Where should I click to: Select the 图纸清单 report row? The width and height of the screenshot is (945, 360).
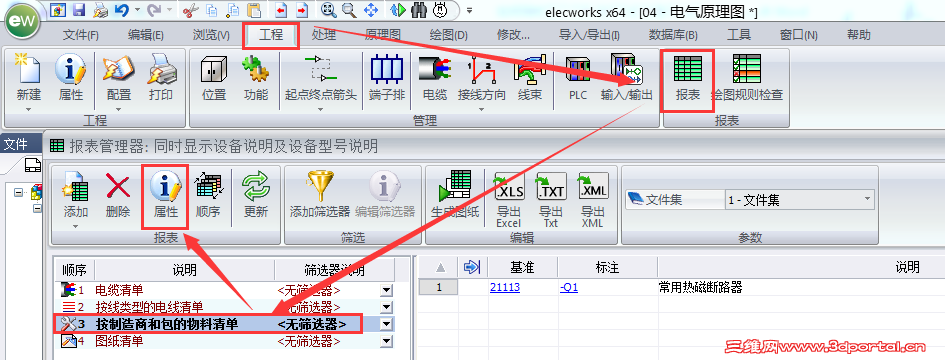point(225,341)
